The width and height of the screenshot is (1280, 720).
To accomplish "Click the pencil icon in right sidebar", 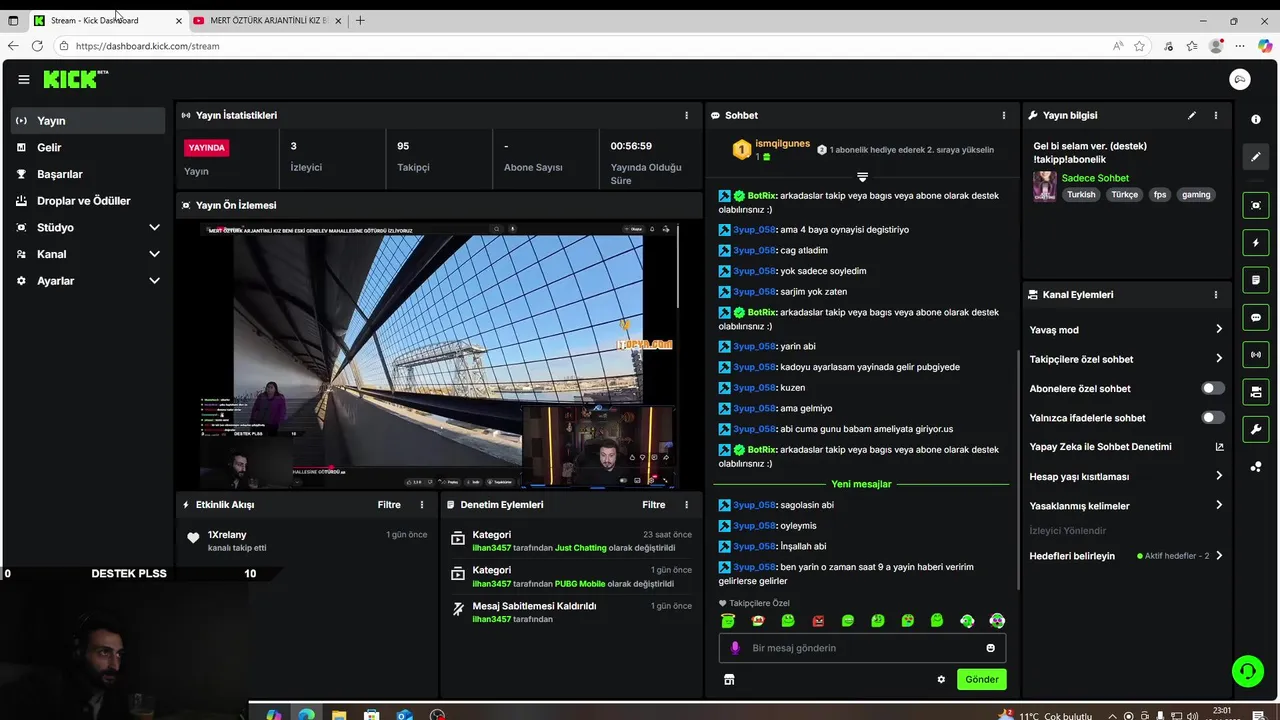I will pos(1256,157).
